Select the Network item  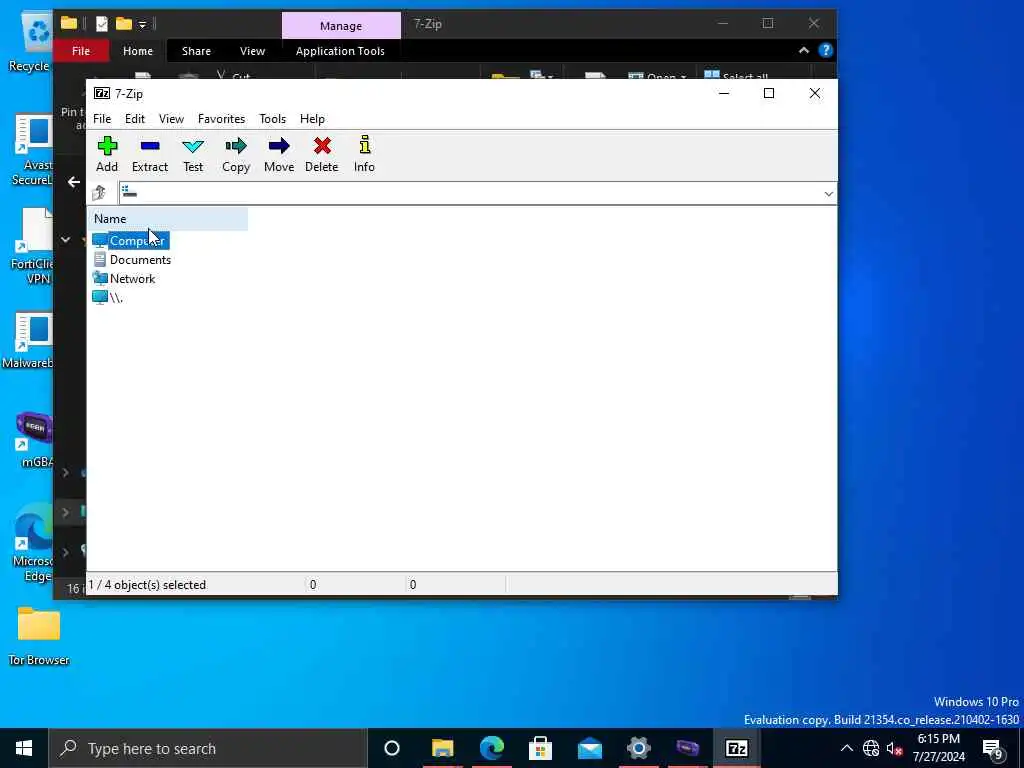point(132,279)
